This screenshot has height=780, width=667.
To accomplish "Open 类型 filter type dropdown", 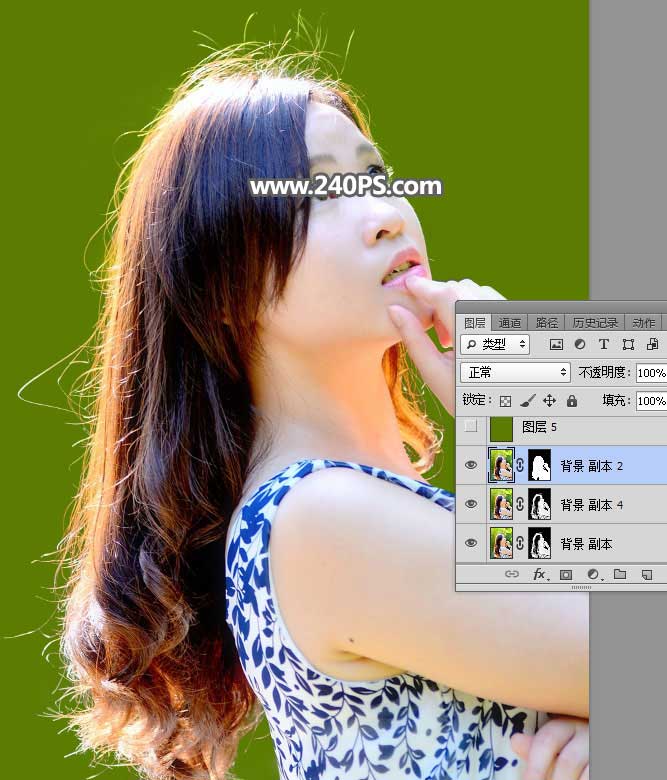I will [x=495, y=344].
